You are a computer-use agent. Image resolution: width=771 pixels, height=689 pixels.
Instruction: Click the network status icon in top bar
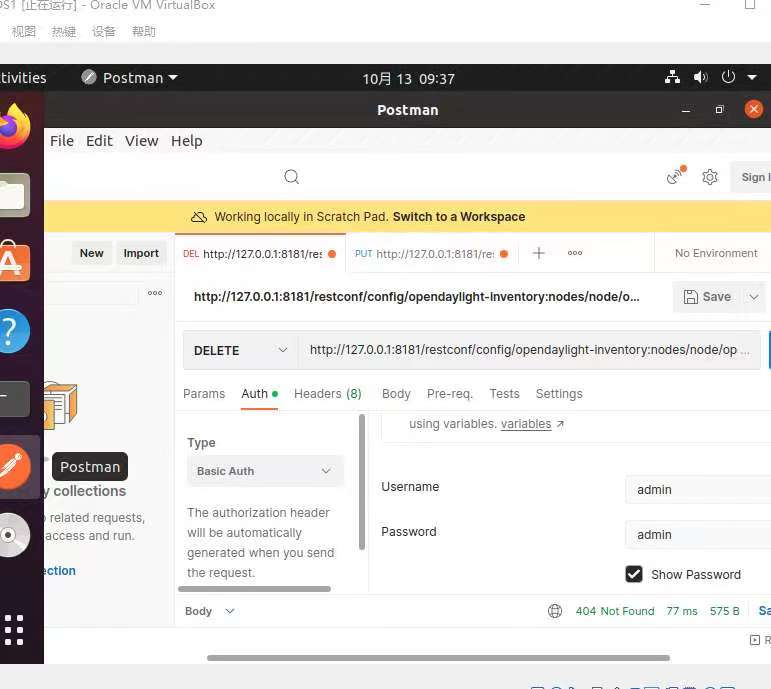click(672, 77)
